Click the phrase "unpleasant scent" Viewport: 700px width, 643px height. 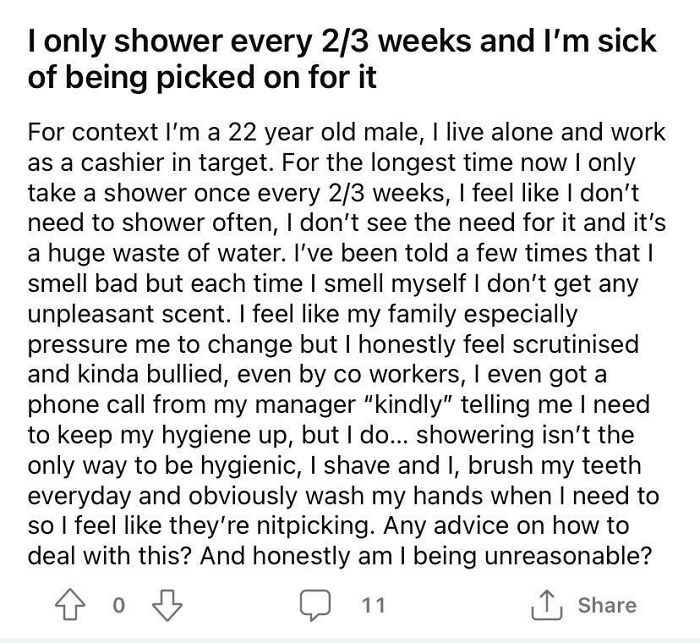(128, 315)
